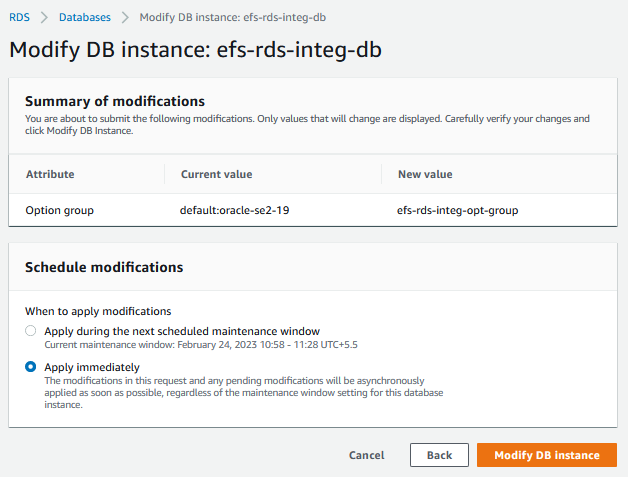Click the New value column header
Screen dimensions: 628x477
click(425, 174)
